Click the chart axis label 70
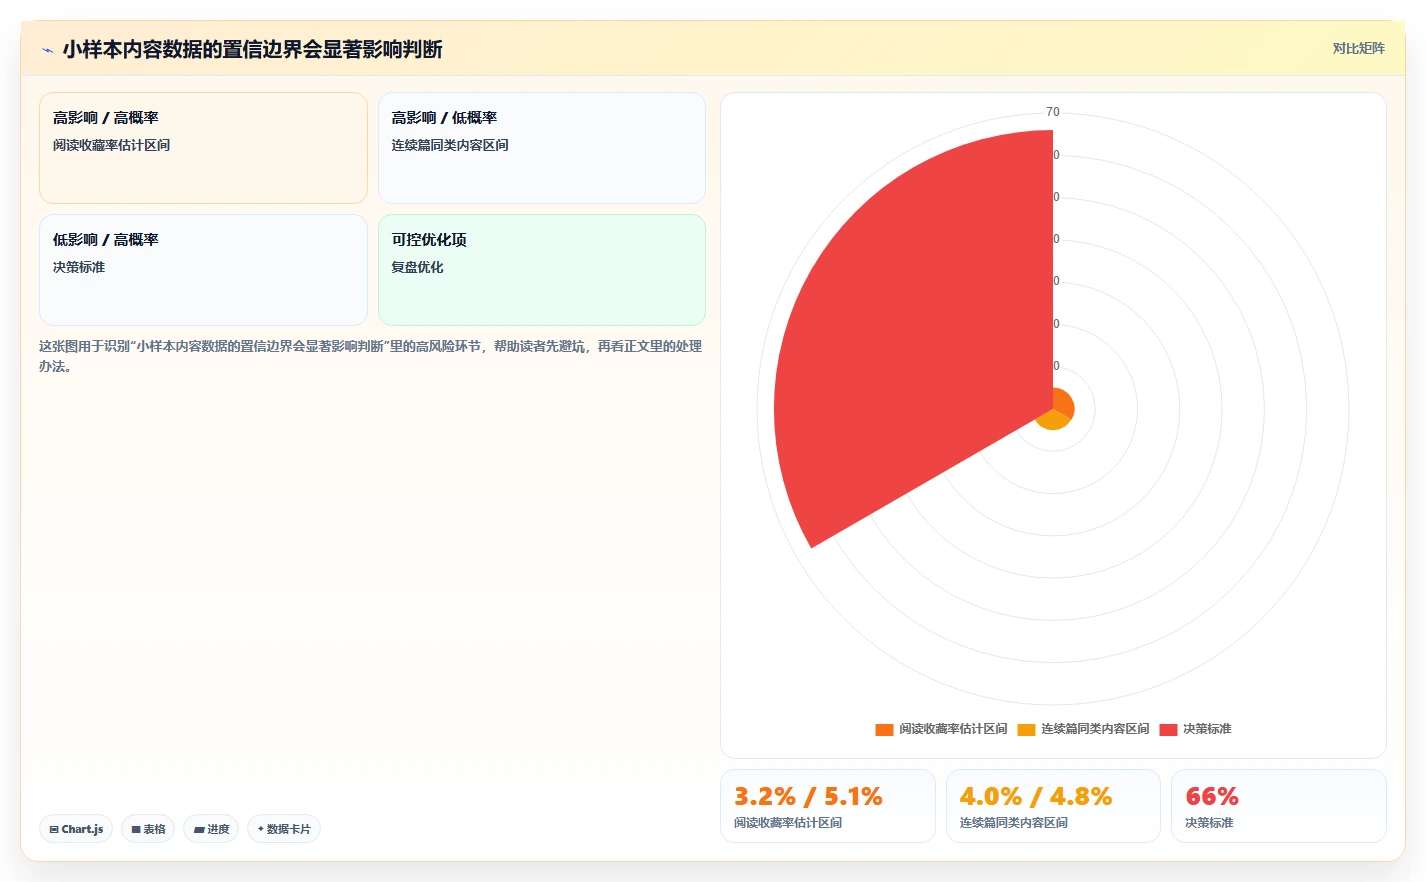 (1053, 112)
